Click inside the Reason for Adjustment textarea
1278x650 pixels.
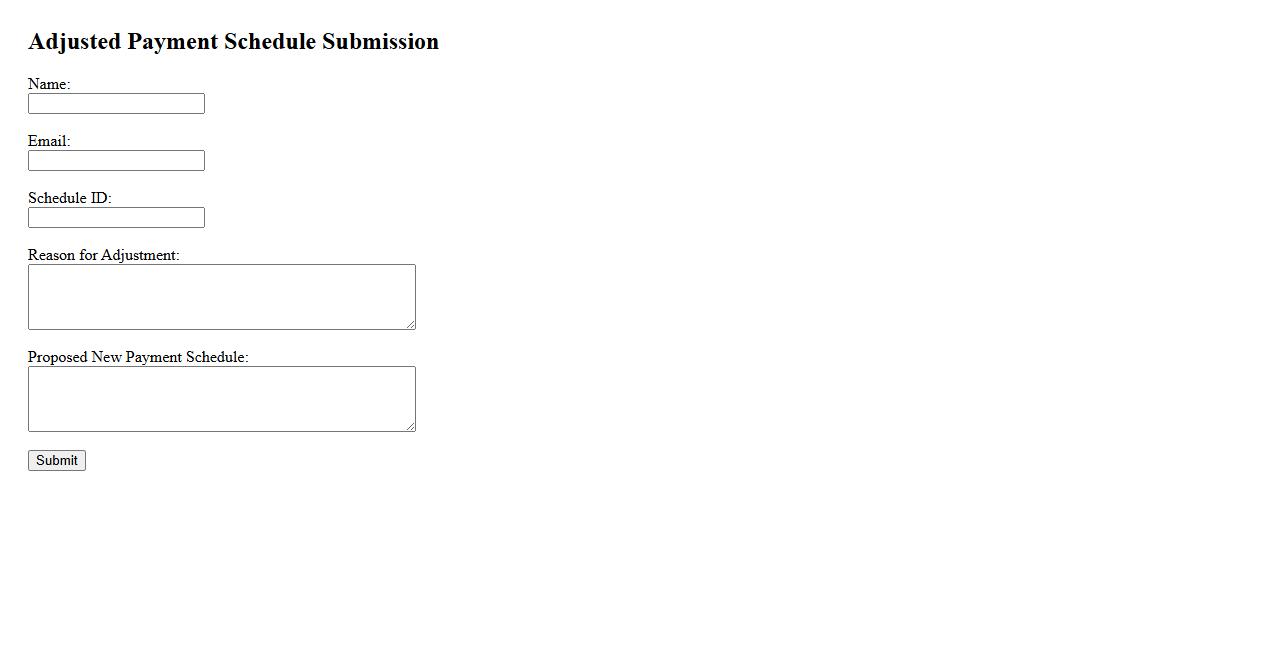click(x=221, y=297)
